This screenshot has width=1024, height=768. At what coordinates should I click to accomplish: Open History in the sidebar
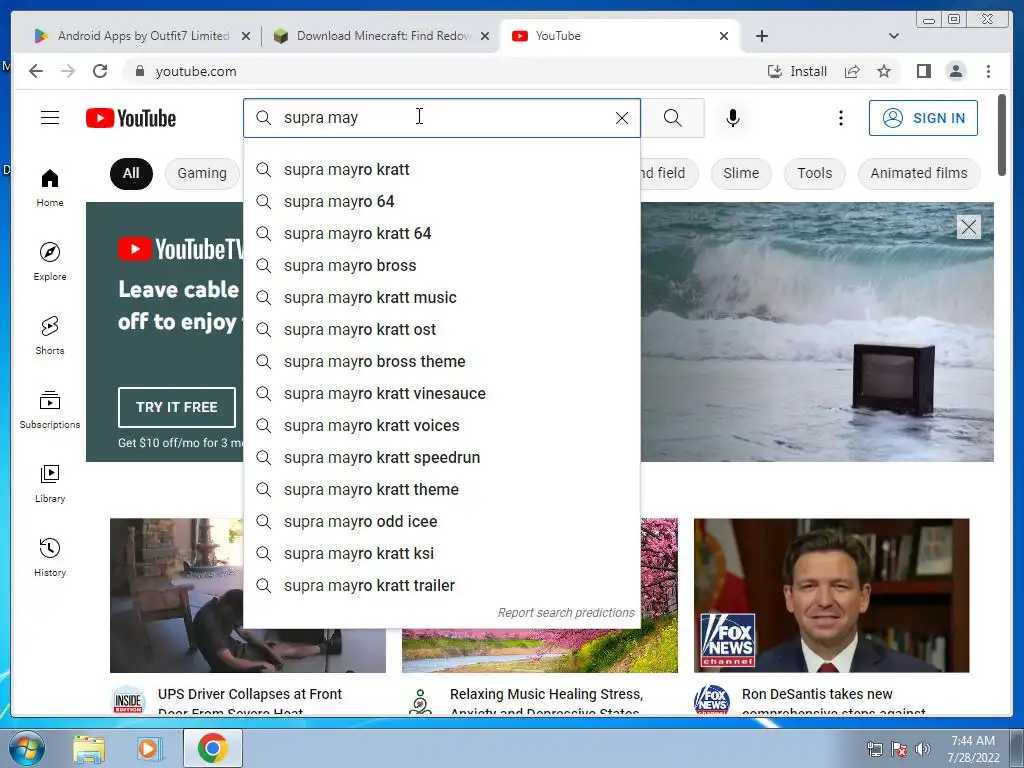tap(50, 557)
